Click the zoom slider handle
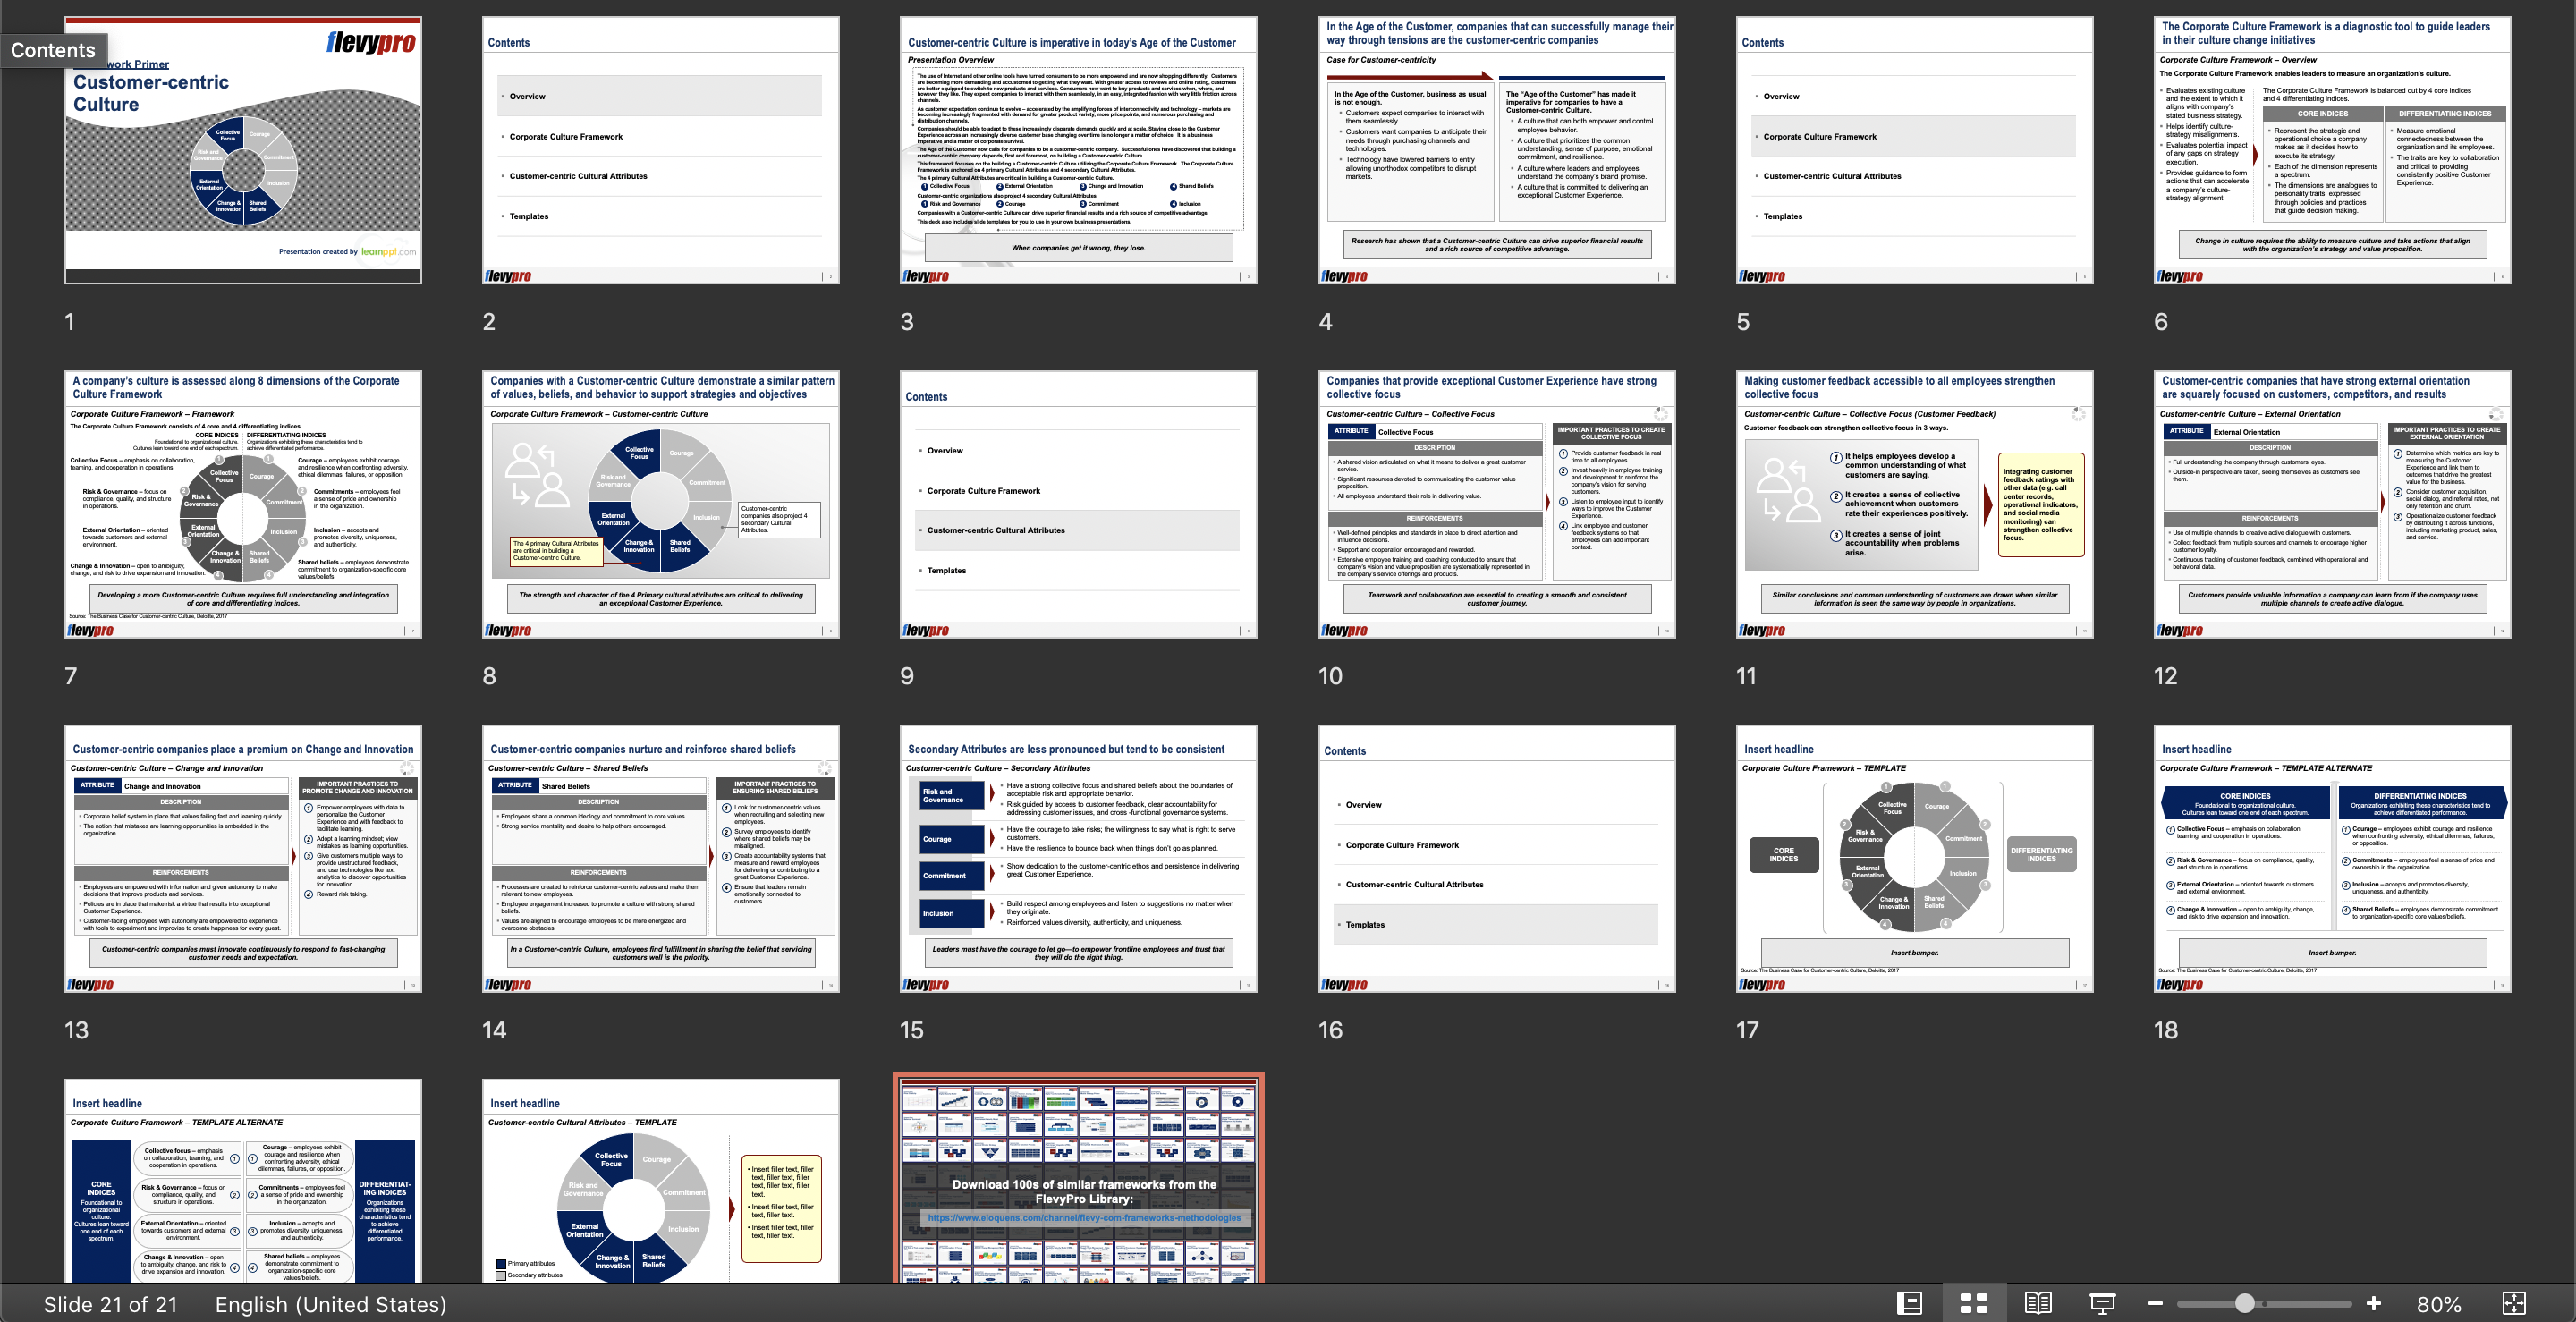 [2245, 1303]
